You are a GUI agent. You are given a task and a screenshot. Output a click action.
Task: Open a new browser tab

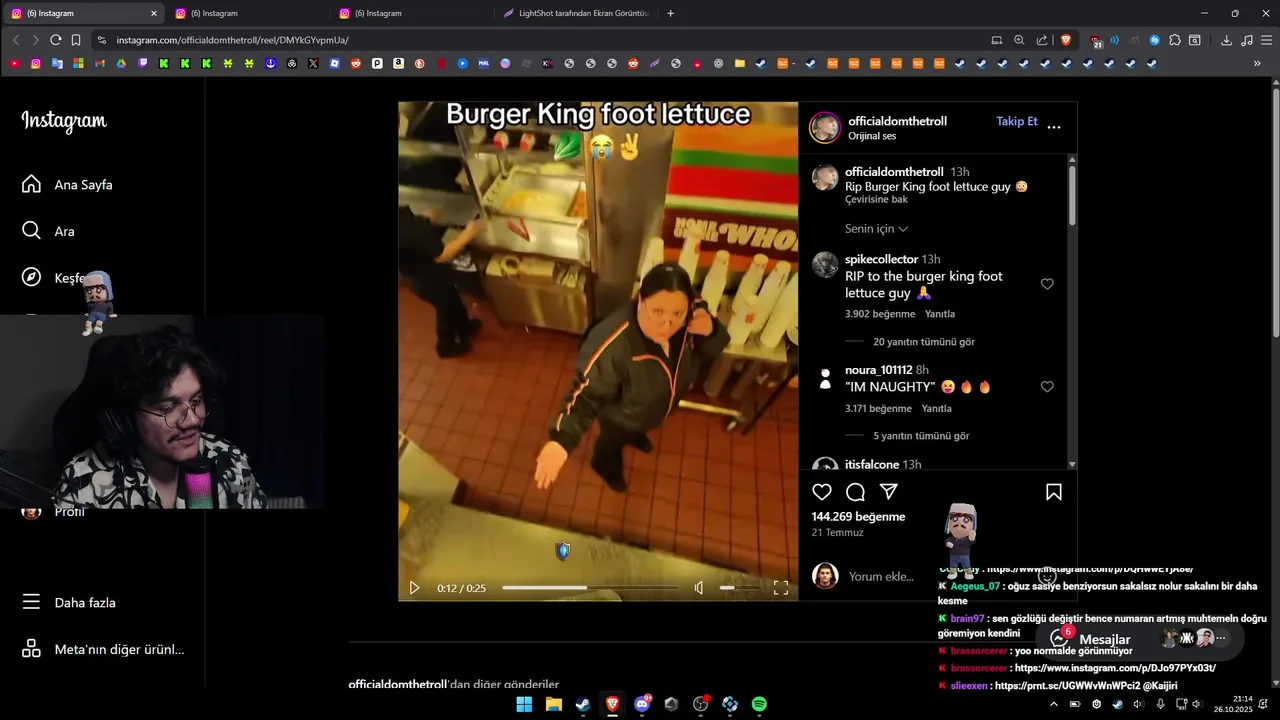(670, 13)
